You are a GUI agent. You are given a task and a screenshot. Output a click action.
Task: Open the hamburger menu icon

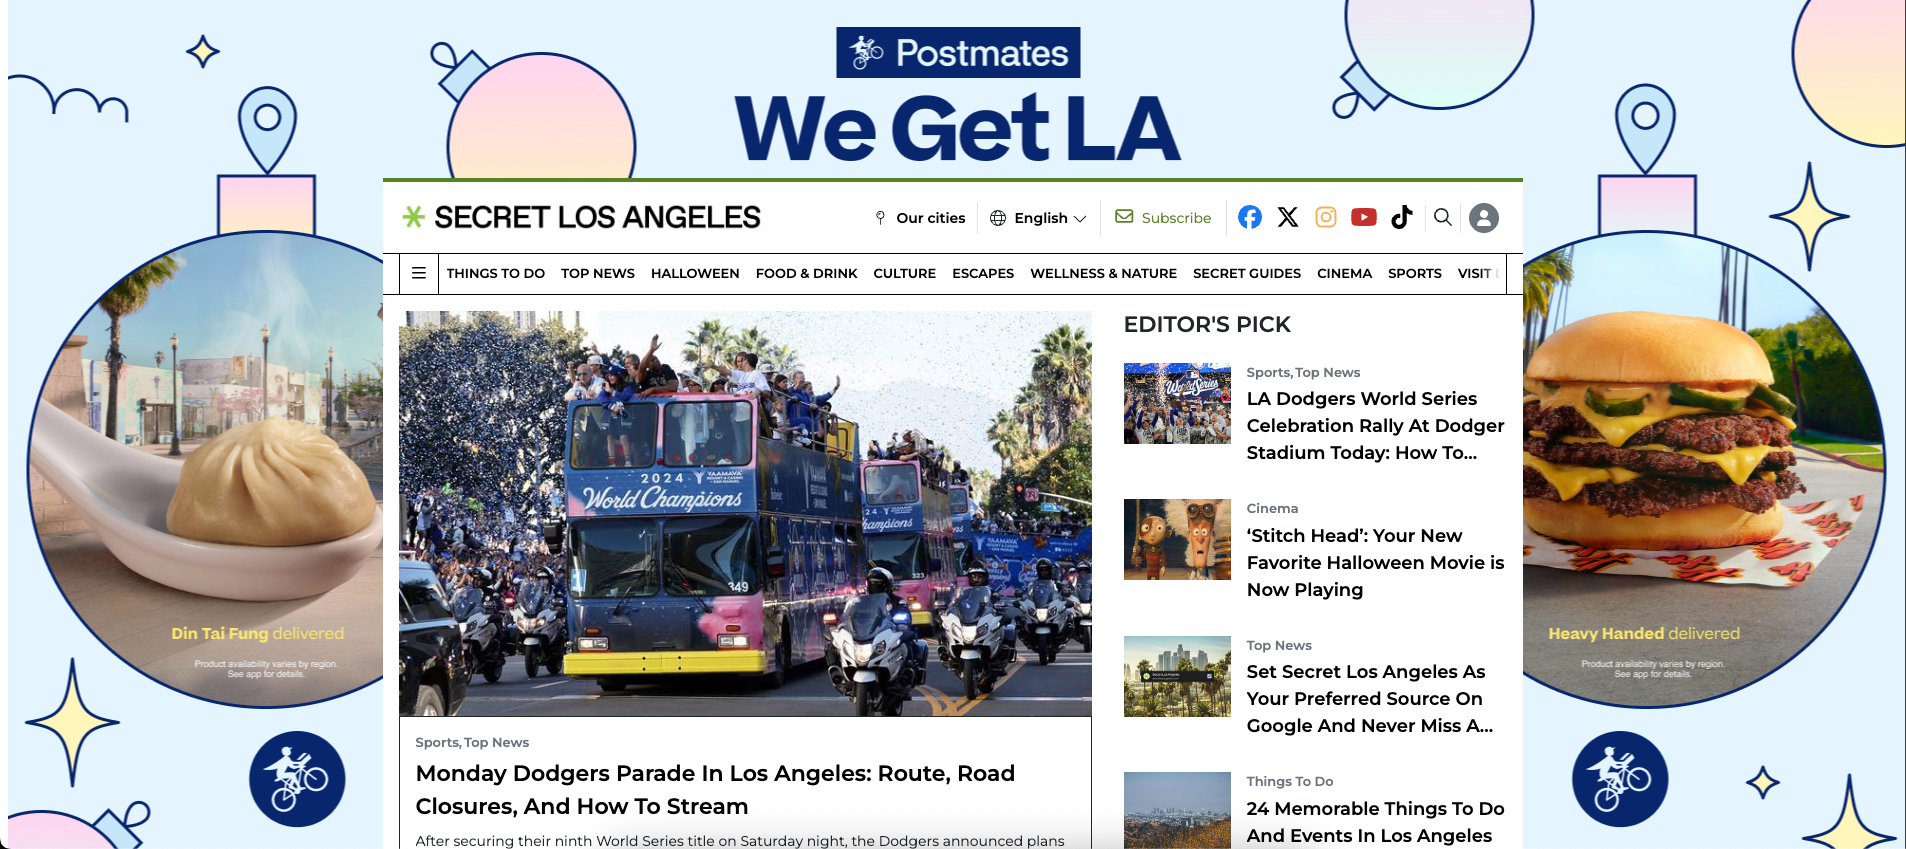click(x=419, y=273)
